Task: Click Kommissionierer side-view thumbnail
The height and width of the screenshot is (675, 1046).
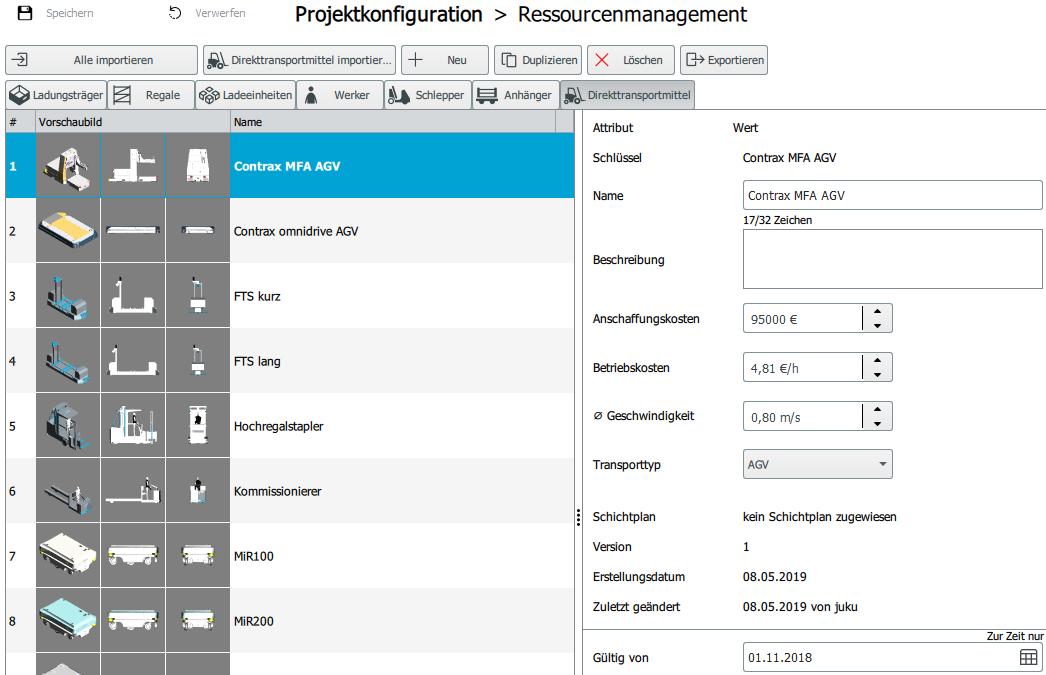Action: tap(133, 490)
